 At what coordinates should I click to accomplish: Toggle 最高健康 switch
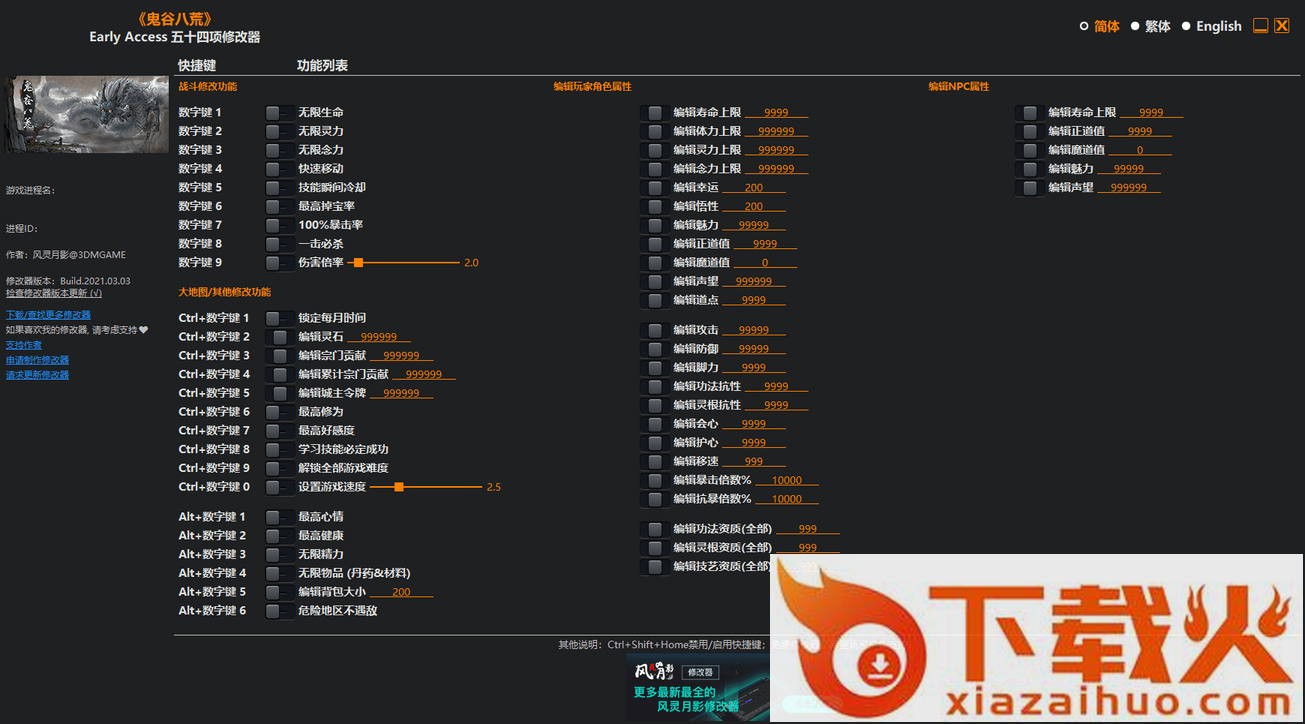pos(280,536)
